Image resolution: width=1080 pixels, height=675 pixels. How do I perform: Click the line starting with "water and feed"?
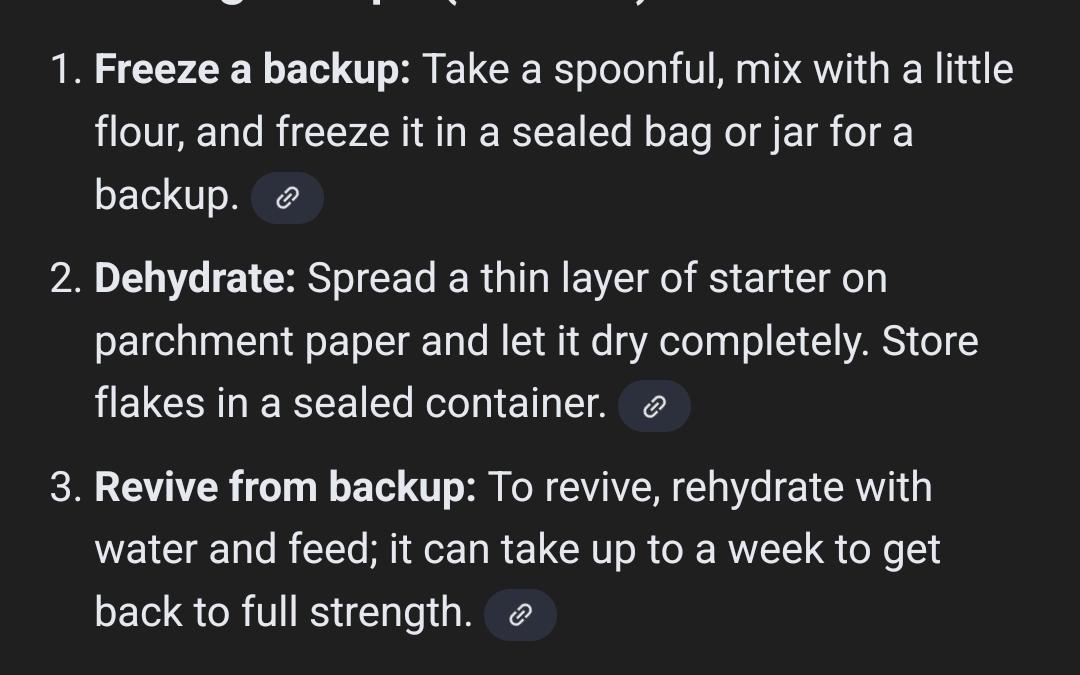coord(517,550)
